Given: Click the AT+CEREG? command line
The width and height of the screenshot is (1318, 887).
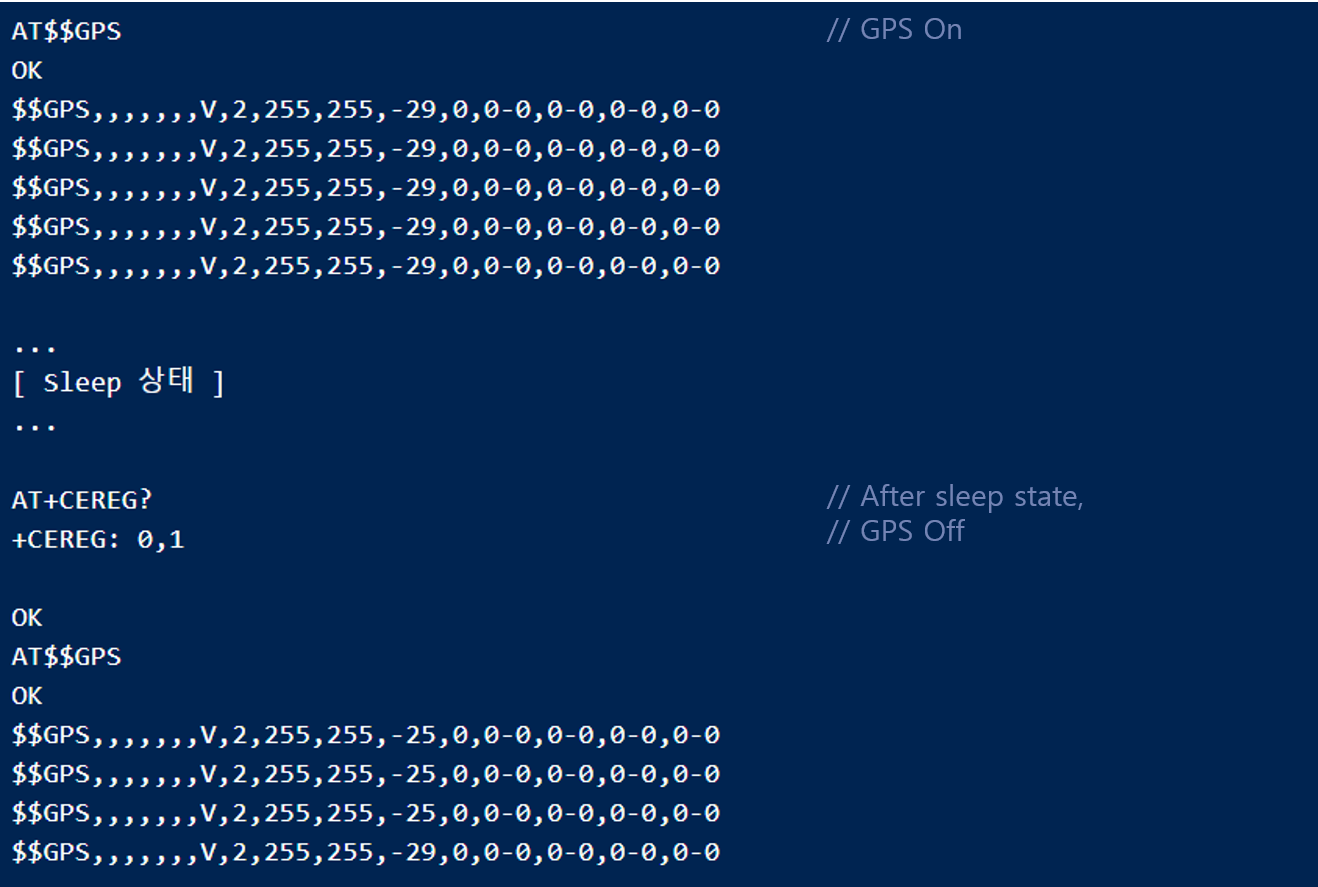Looking at the screenshot, I should click(x=81, y=500).
